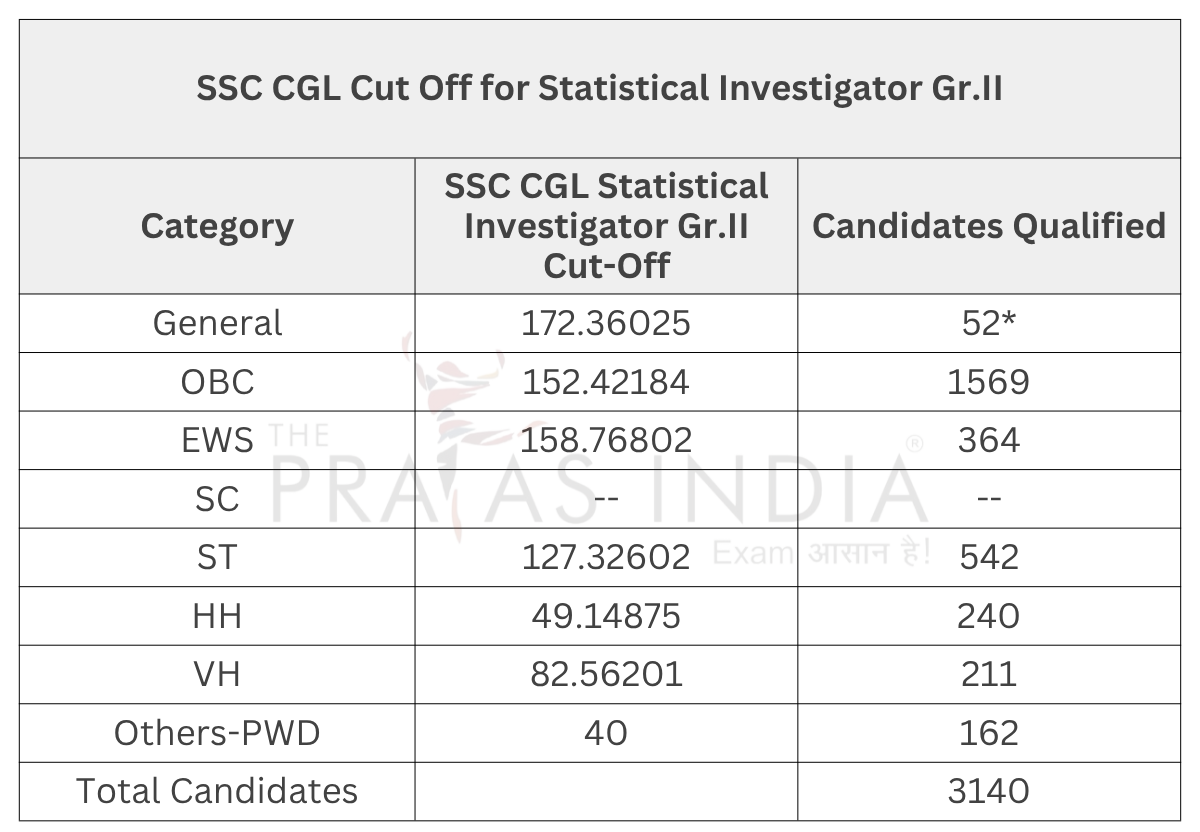Click the Cut-Off column header cell
Screen dimensions: 1200x832
click(606, 226)
